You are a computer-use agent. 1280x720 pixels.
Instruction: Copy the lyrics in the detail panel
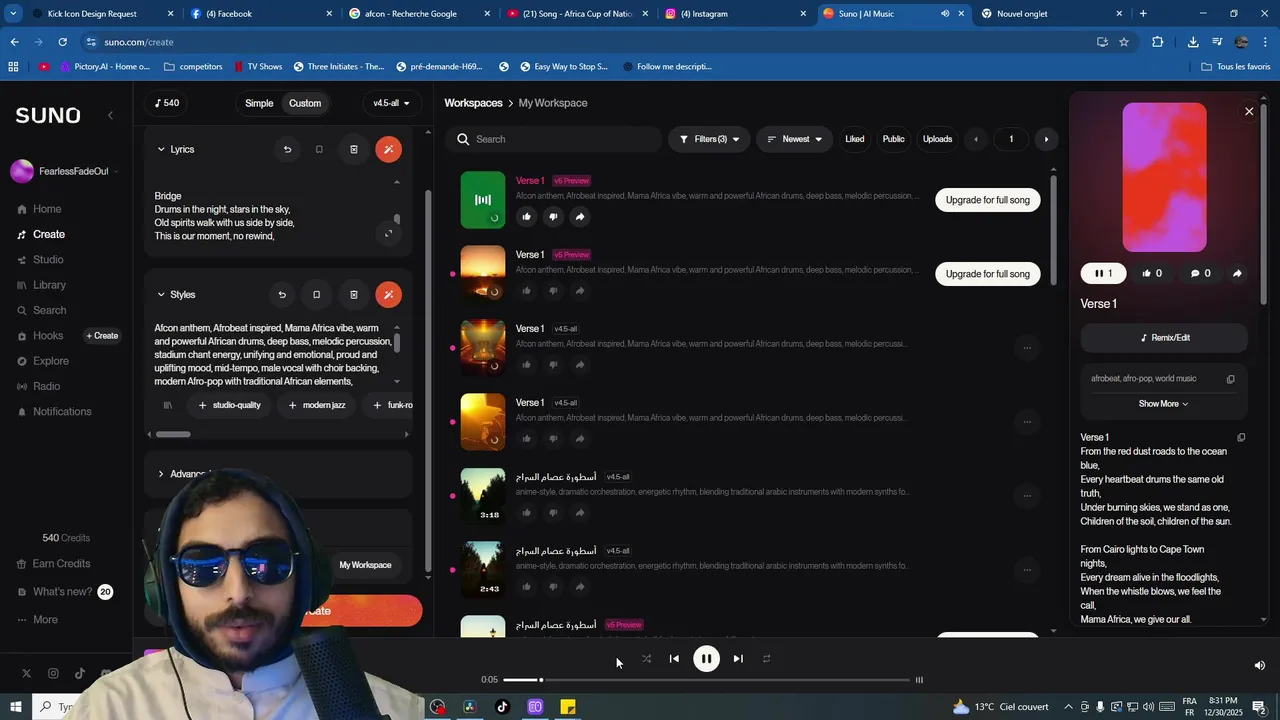tap(1241, 438)
